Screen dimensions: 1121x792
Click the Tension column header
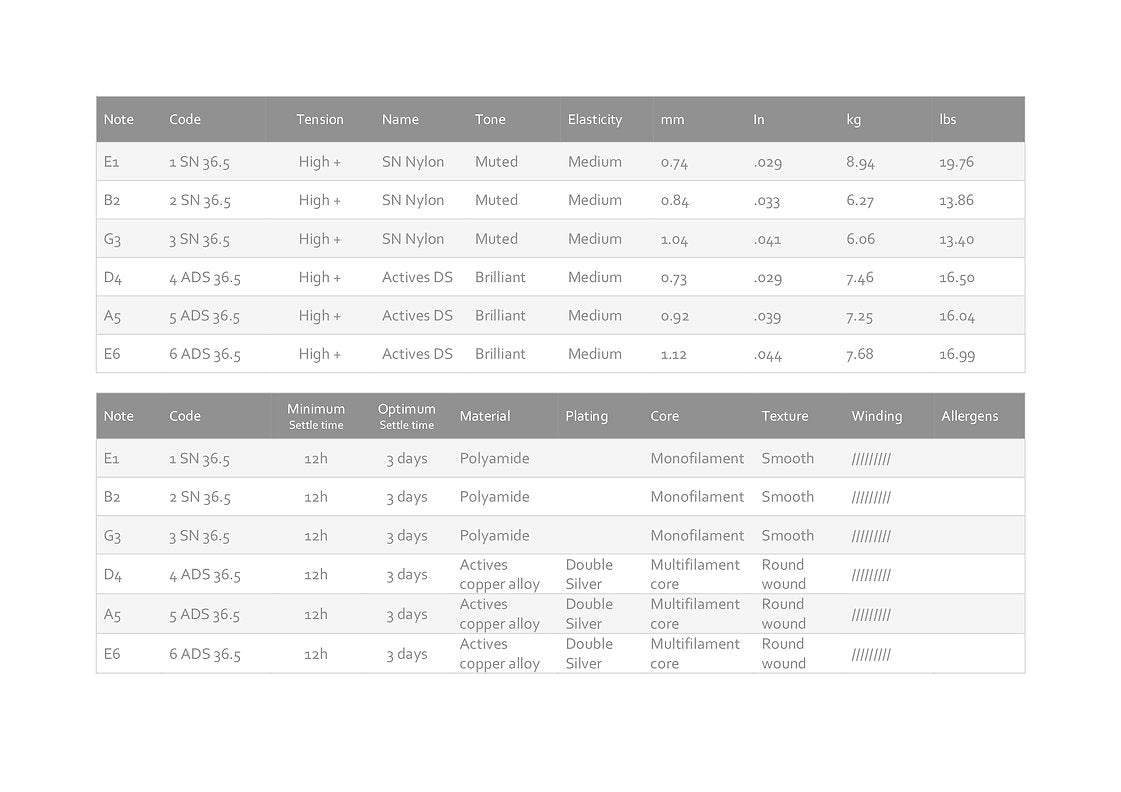[x=320, y=119]
